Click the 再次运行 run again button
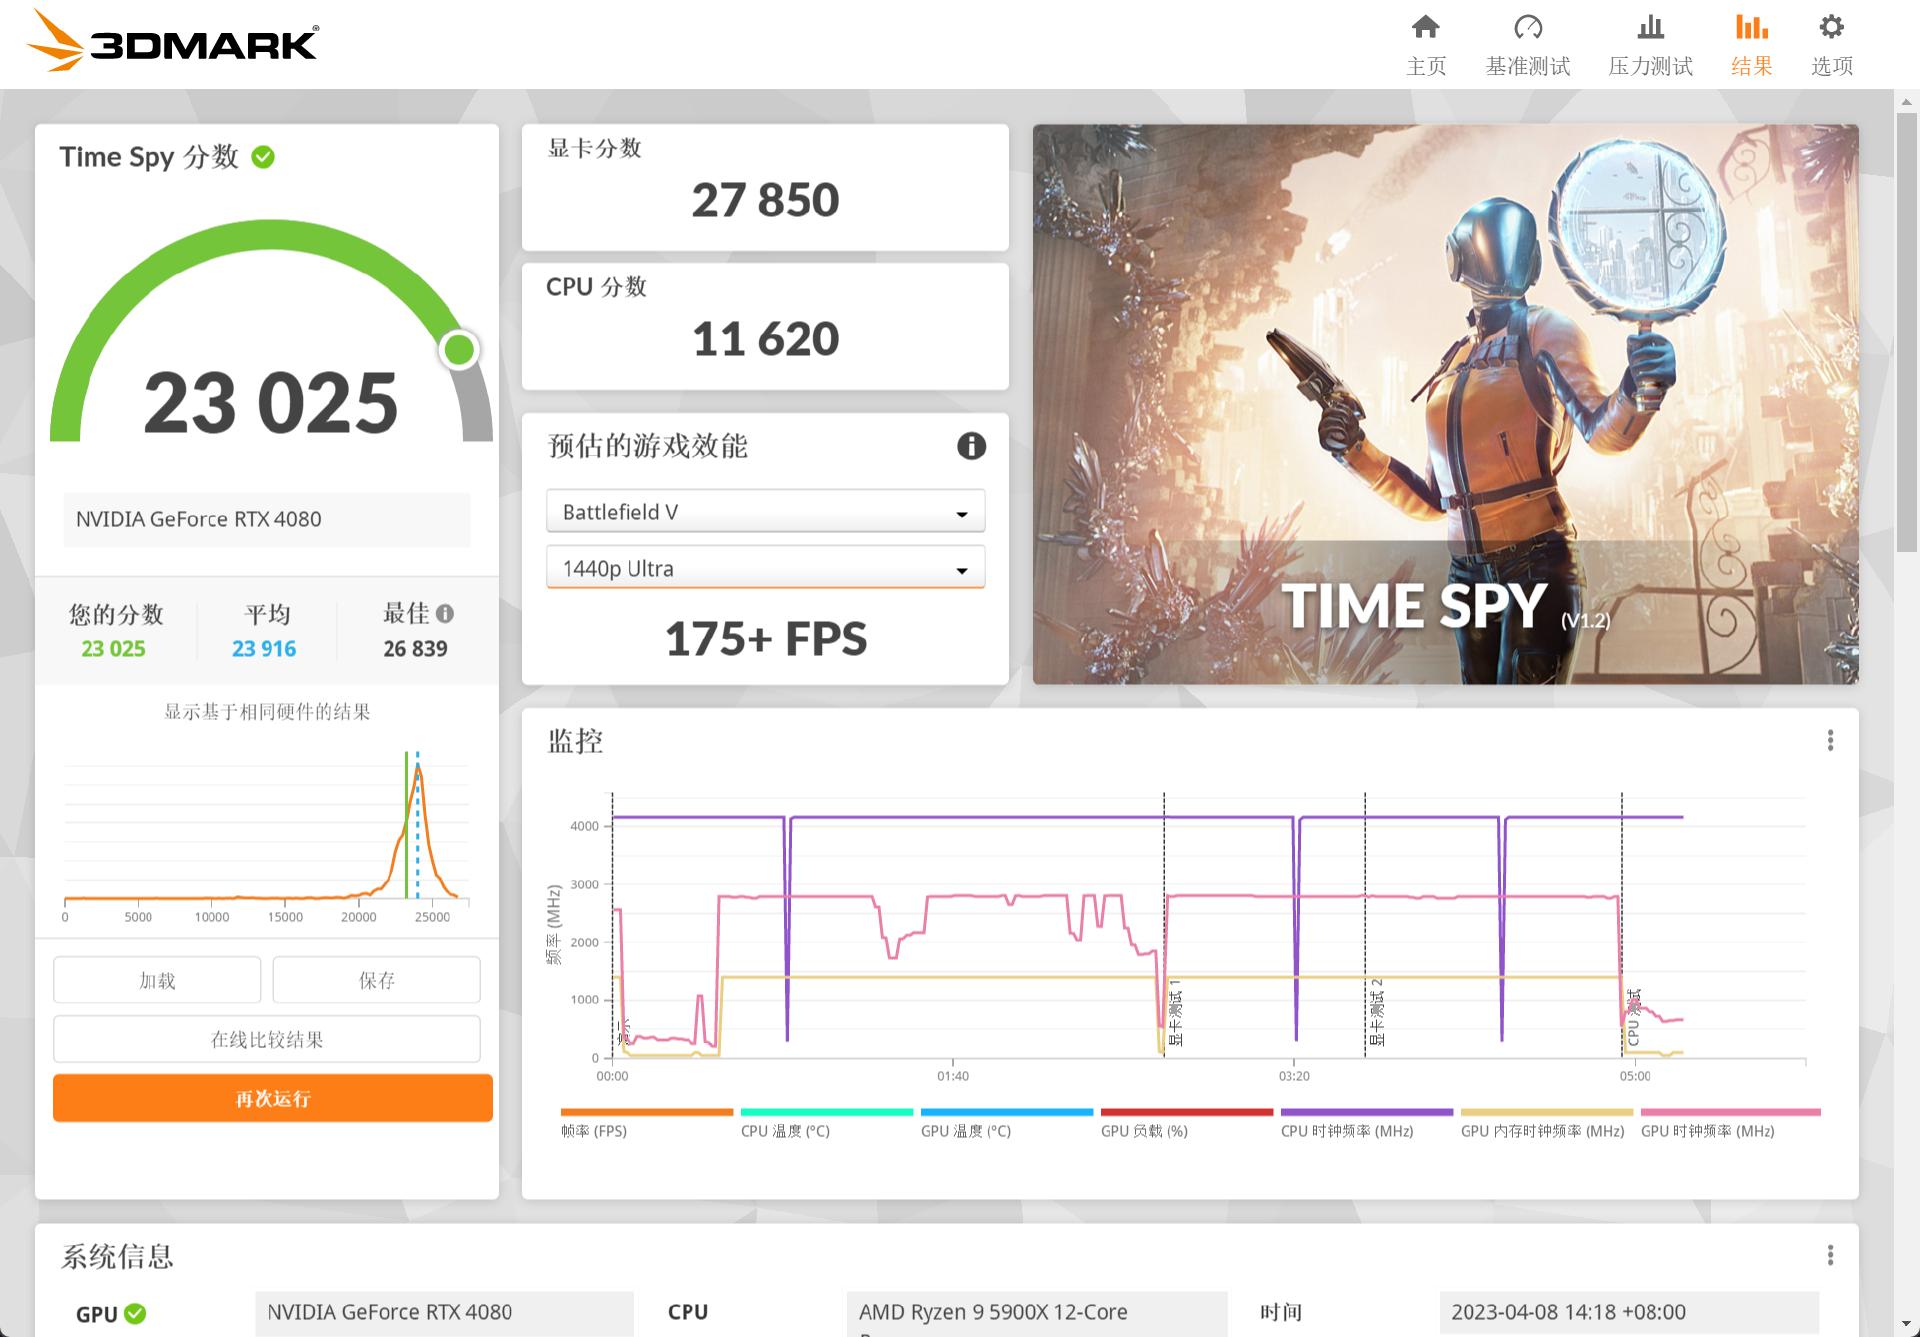Image resolution: width=1920 pixels, height=1337 pixels. tap(272, 1098)
